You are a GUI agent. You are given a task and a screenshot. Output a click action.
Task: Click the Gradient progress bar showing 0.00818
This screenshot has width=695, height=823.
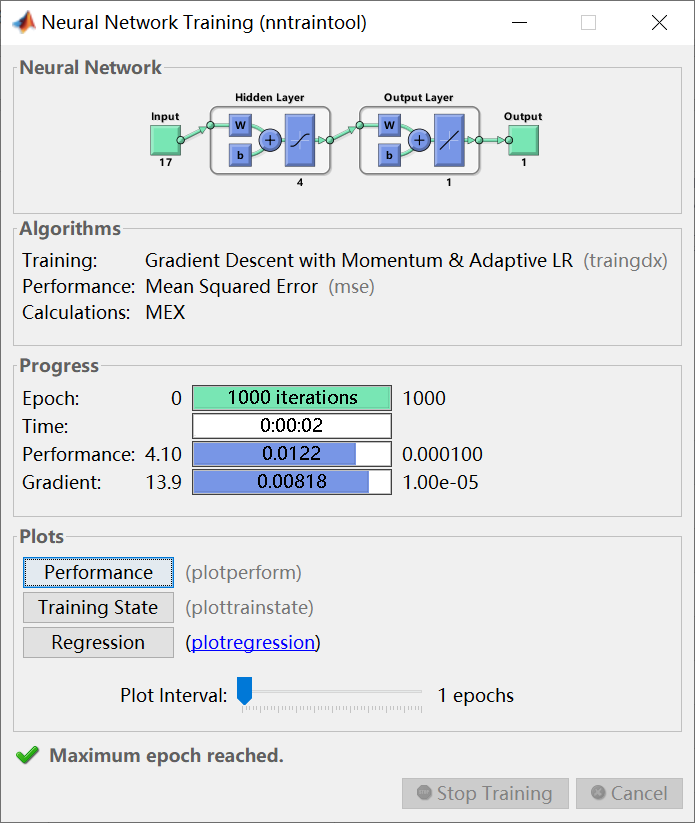[291, 482]
